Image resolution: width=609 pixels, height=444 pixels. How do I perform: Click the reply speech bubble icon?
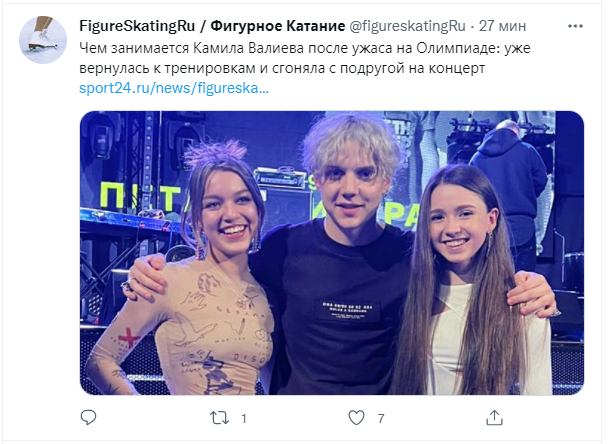tap(88, 418)
